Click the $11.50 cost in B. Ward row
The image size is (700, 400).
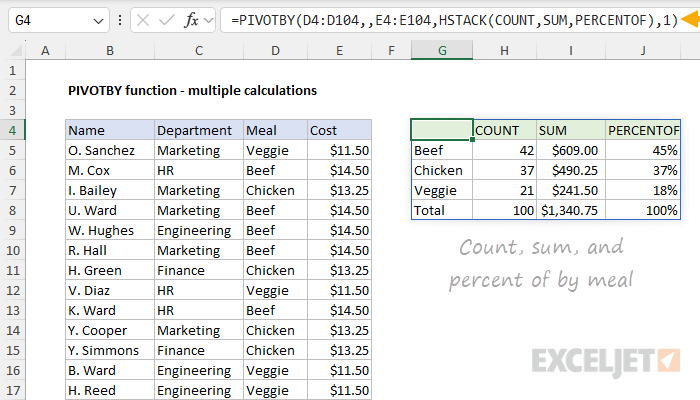click(x=339, y=371)
